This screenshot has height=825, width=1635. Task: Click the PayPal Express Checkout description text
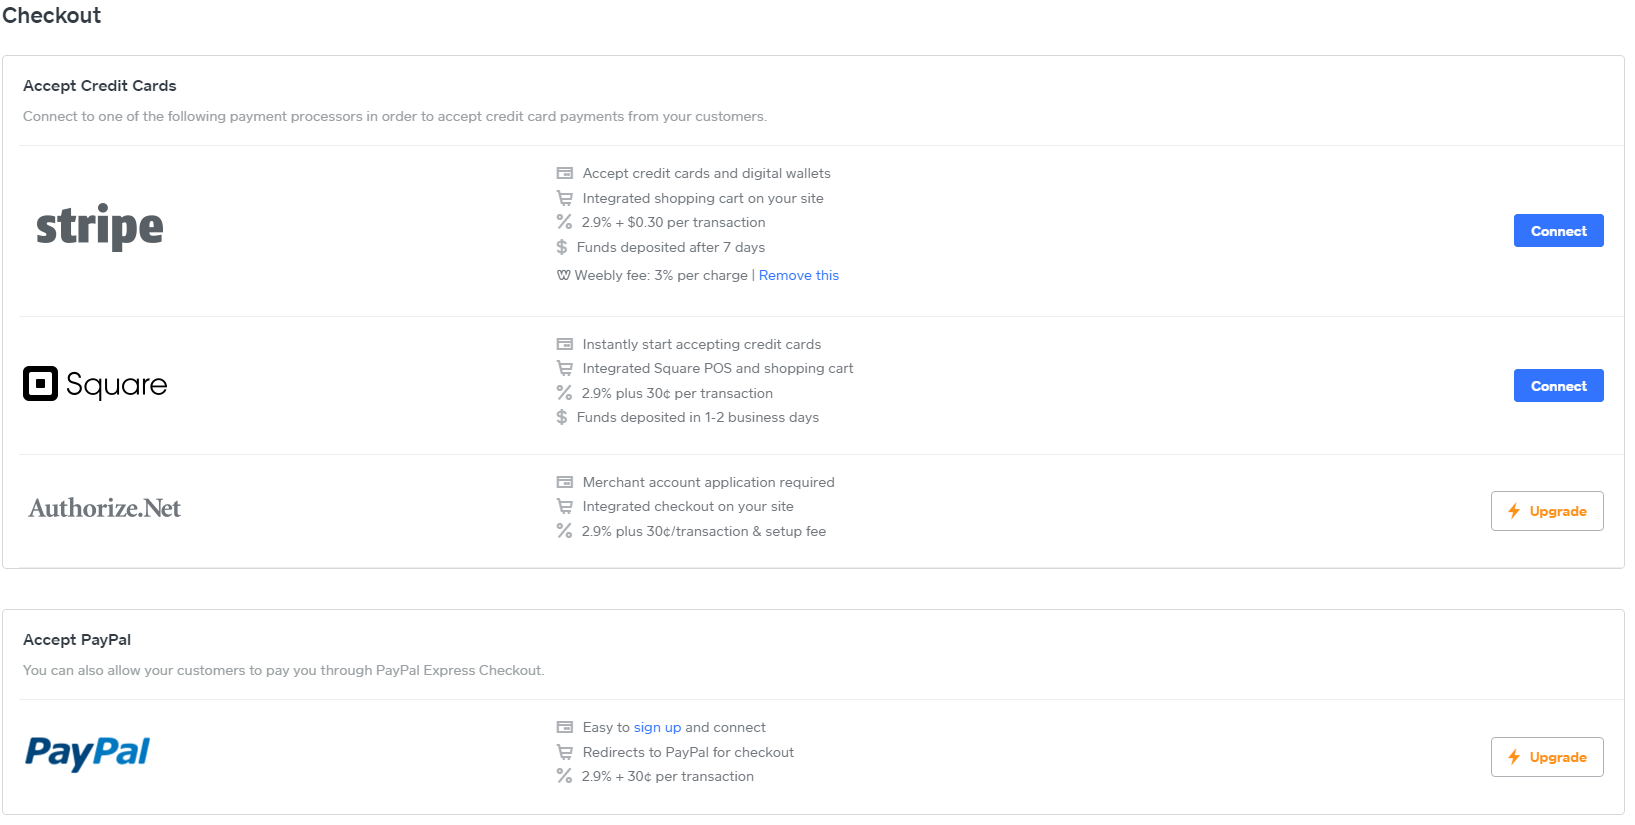tap(284, 670)
